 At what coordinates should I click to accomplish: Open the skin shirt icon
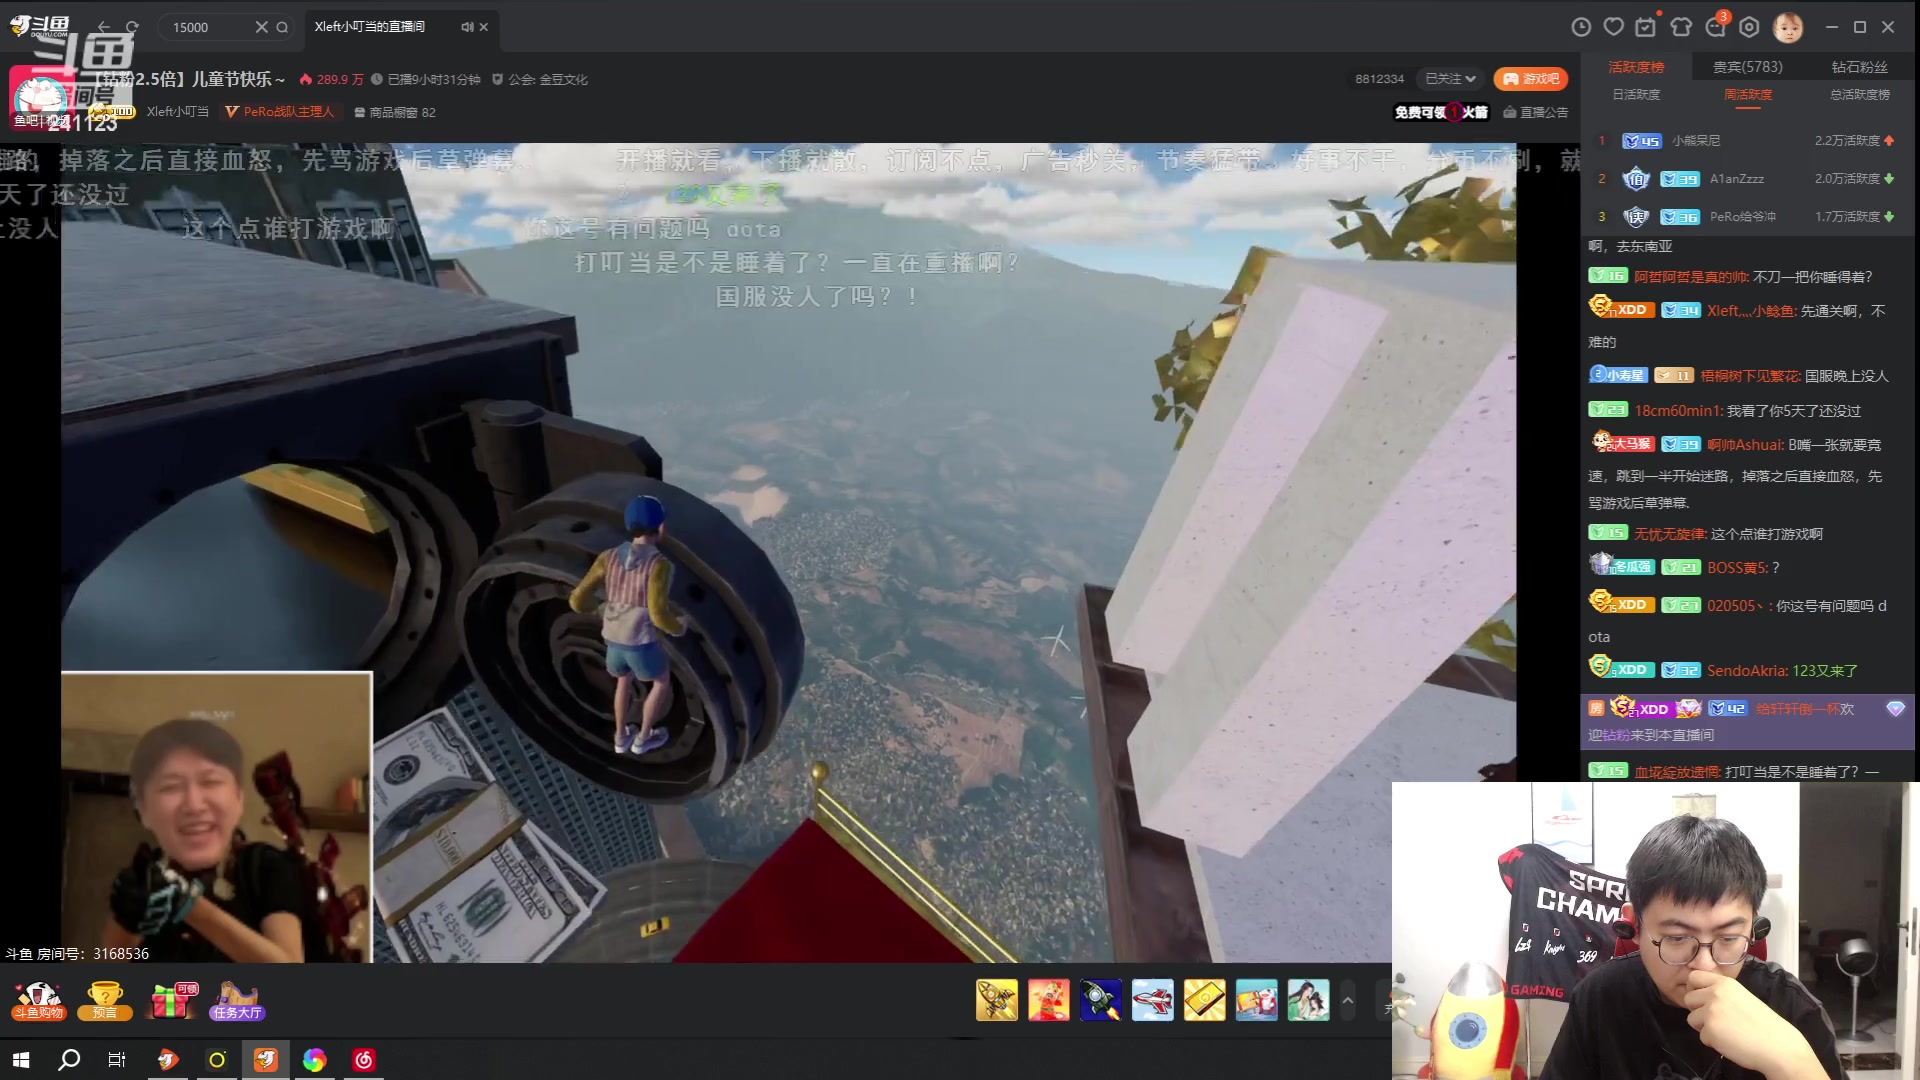click(x=1681, y=27)
